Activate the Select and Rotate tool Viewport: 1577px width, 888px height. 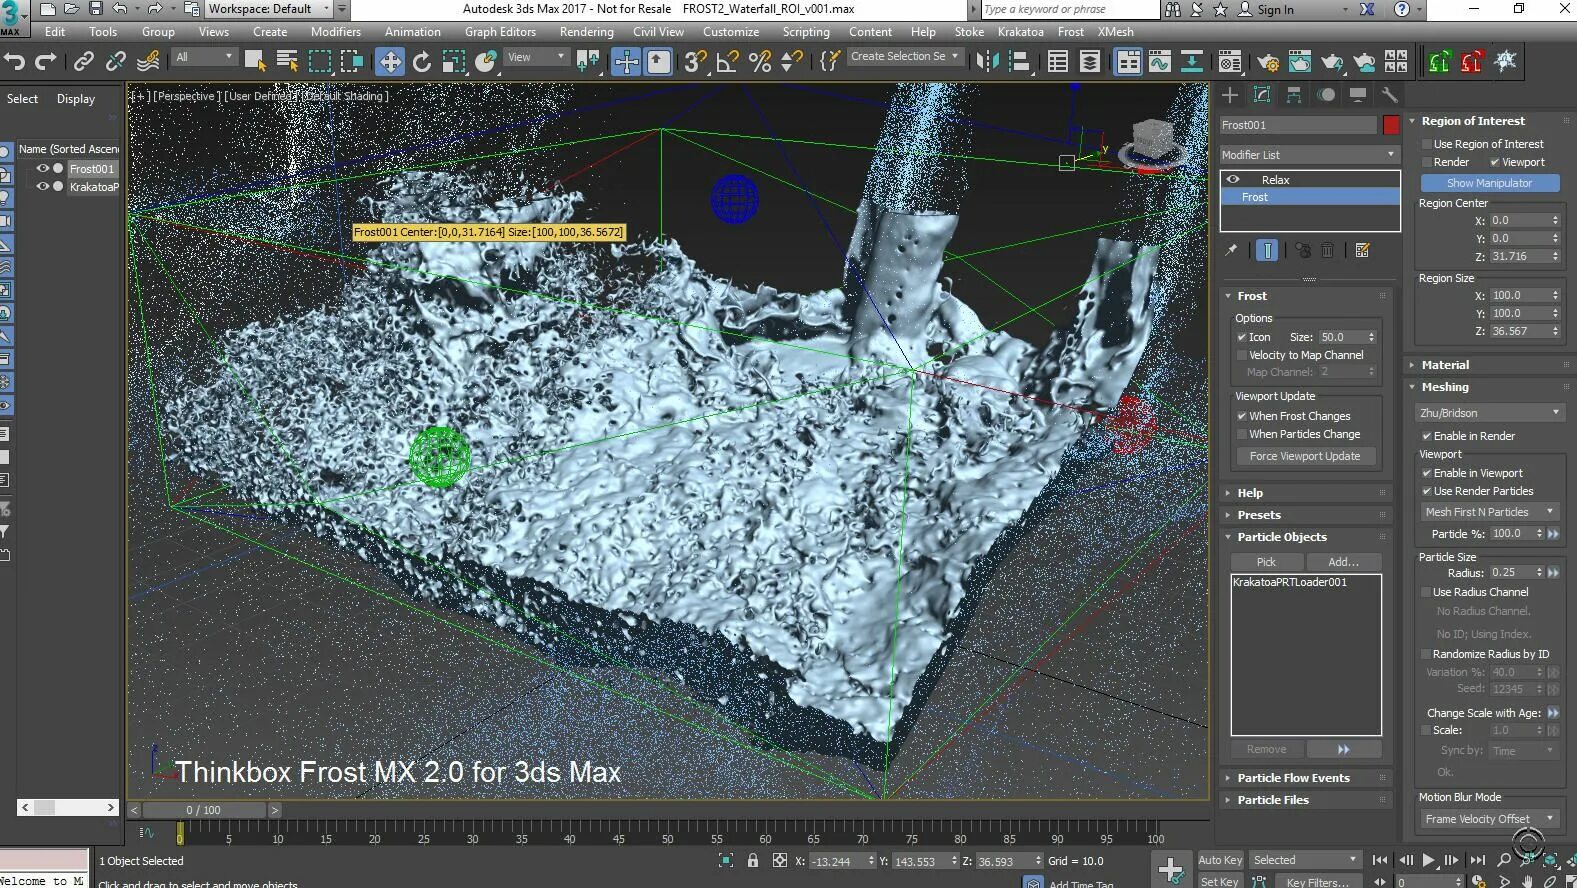422,62
